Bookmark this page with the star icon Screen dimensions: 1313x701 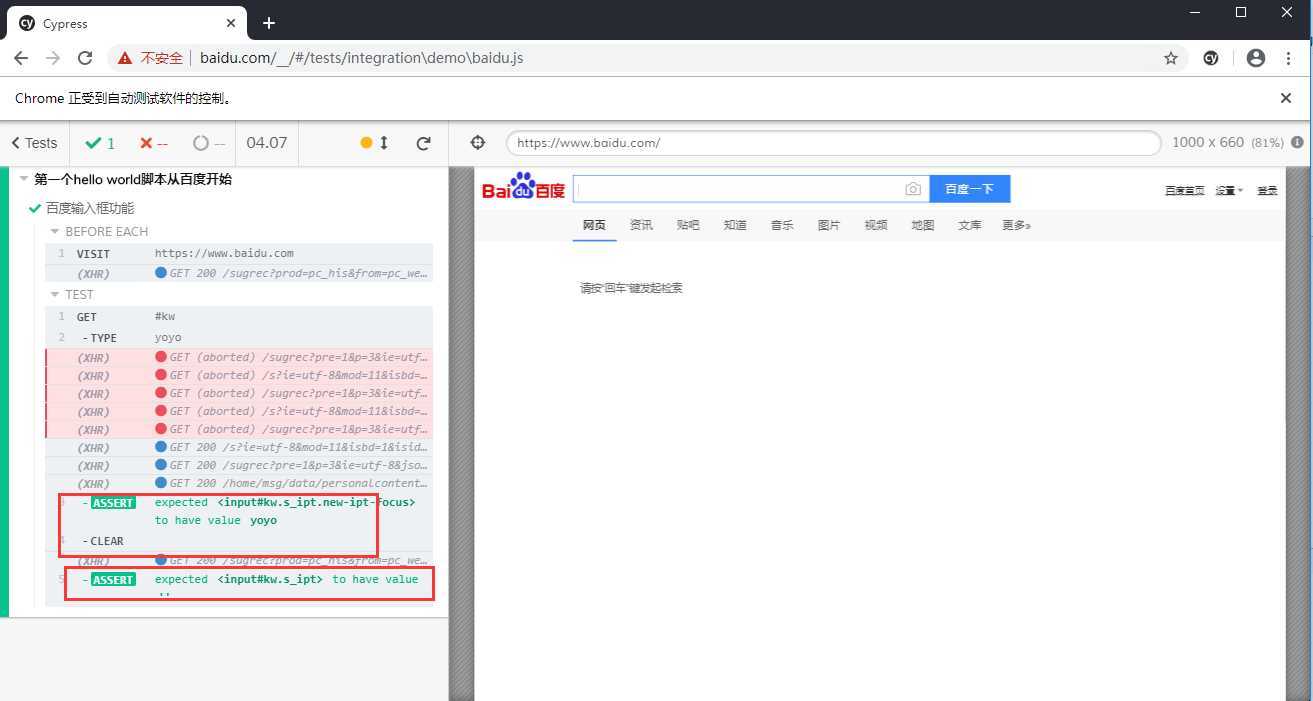tap(1171, 58)
